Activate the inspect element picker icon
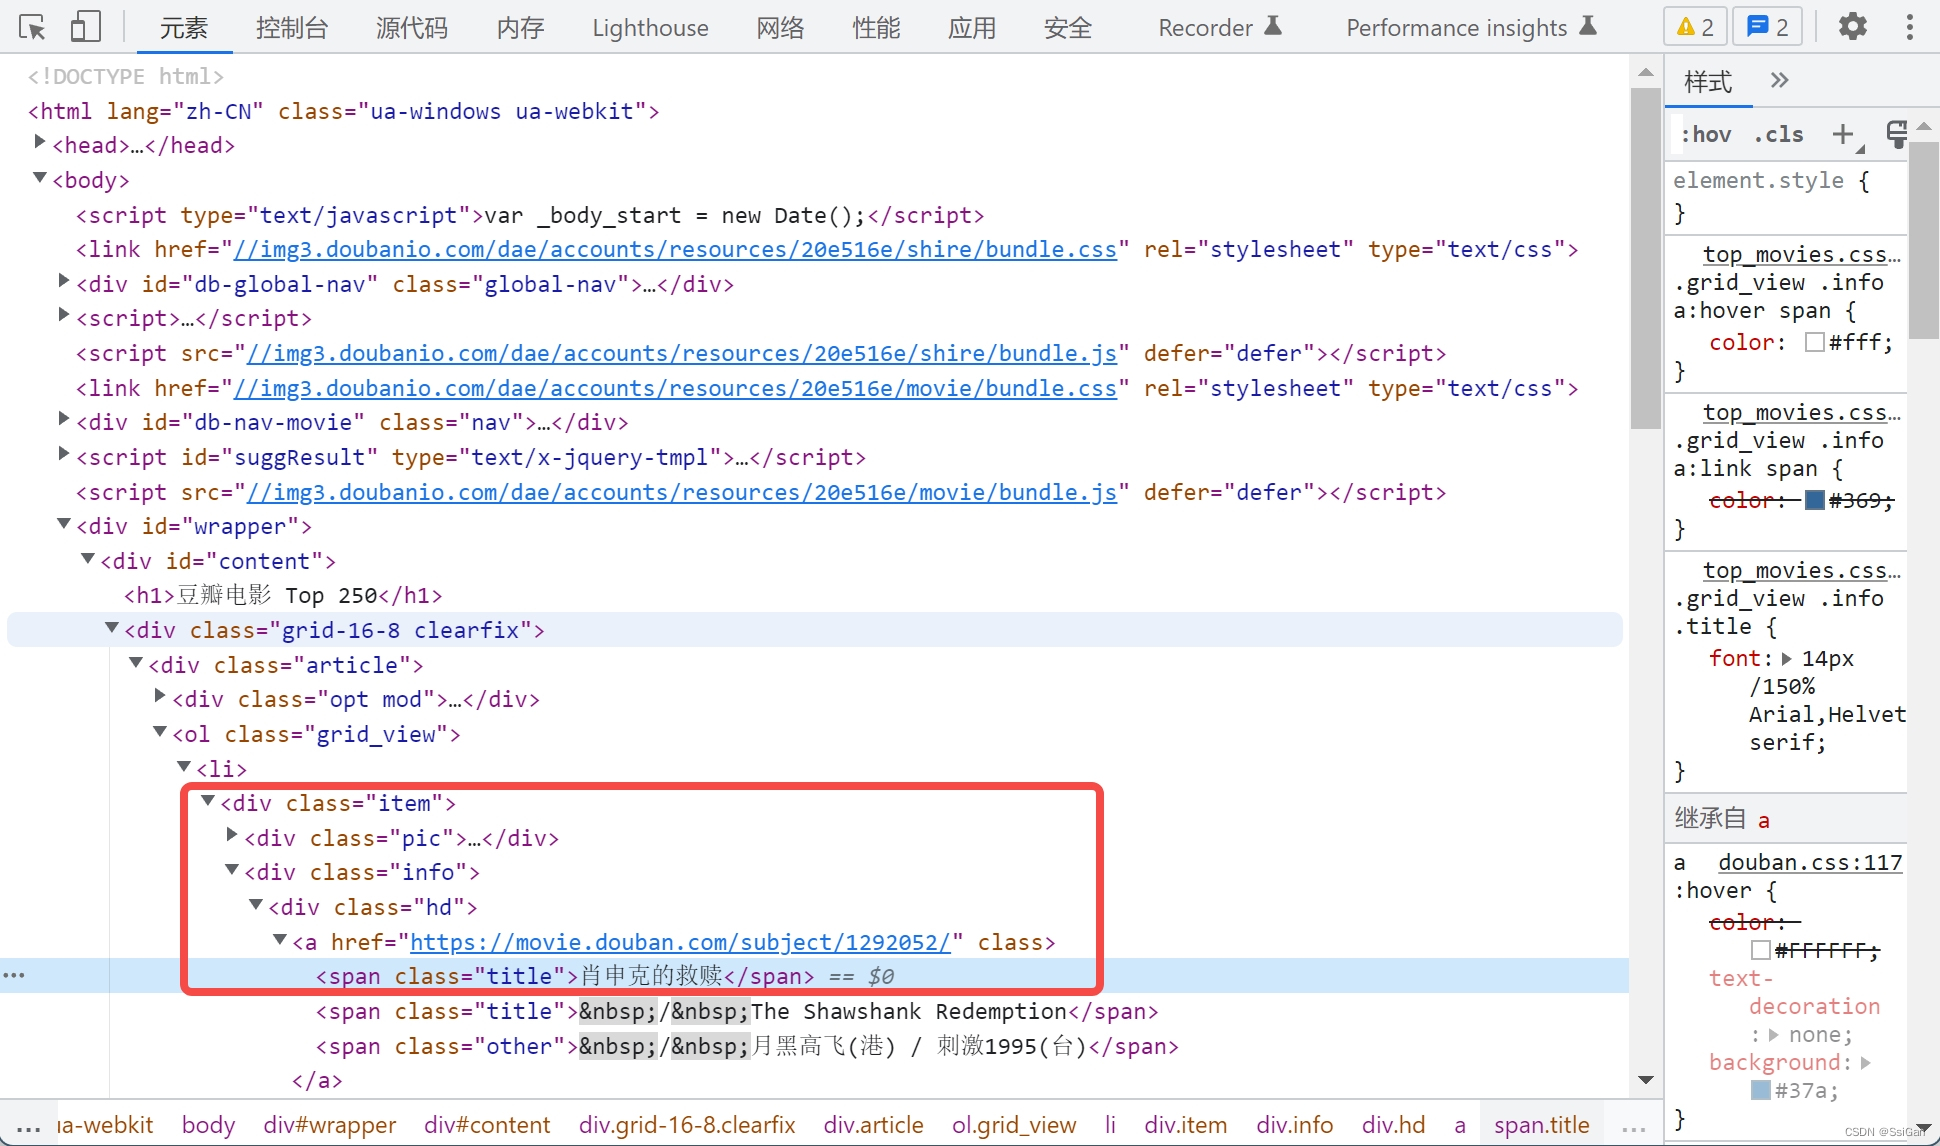 point(32,27)
